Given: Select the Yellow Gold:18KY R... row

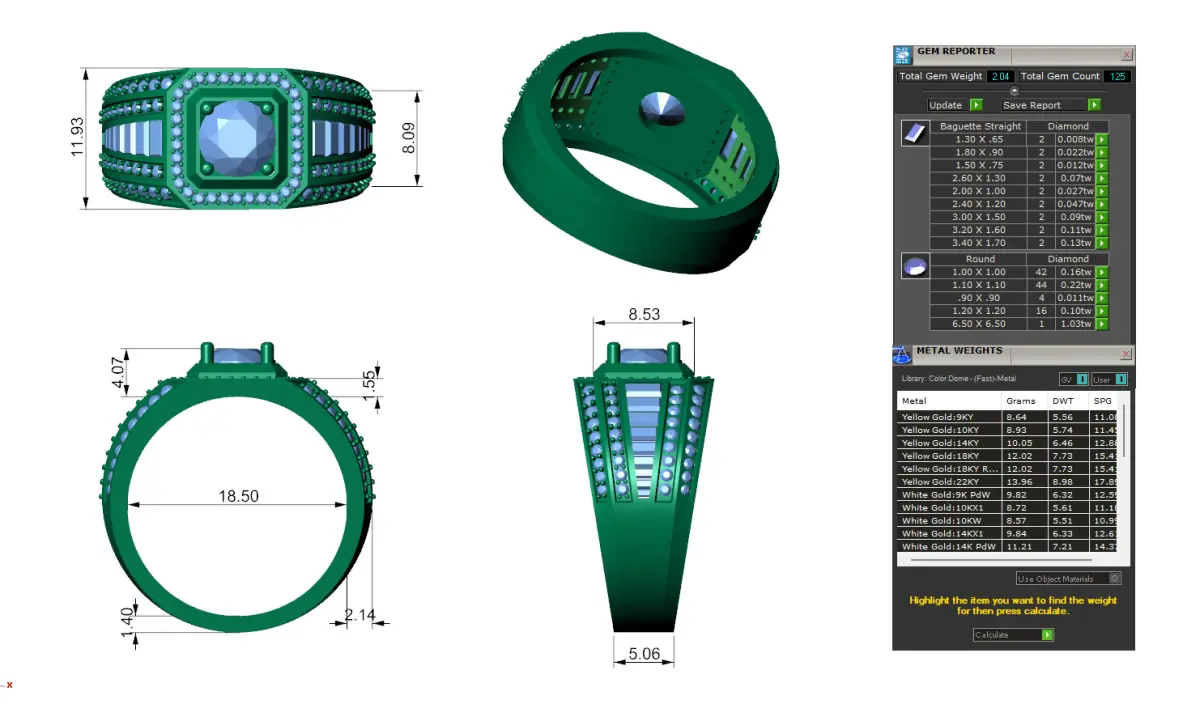Looking at the screenshot, I should tap(1008, 469).
